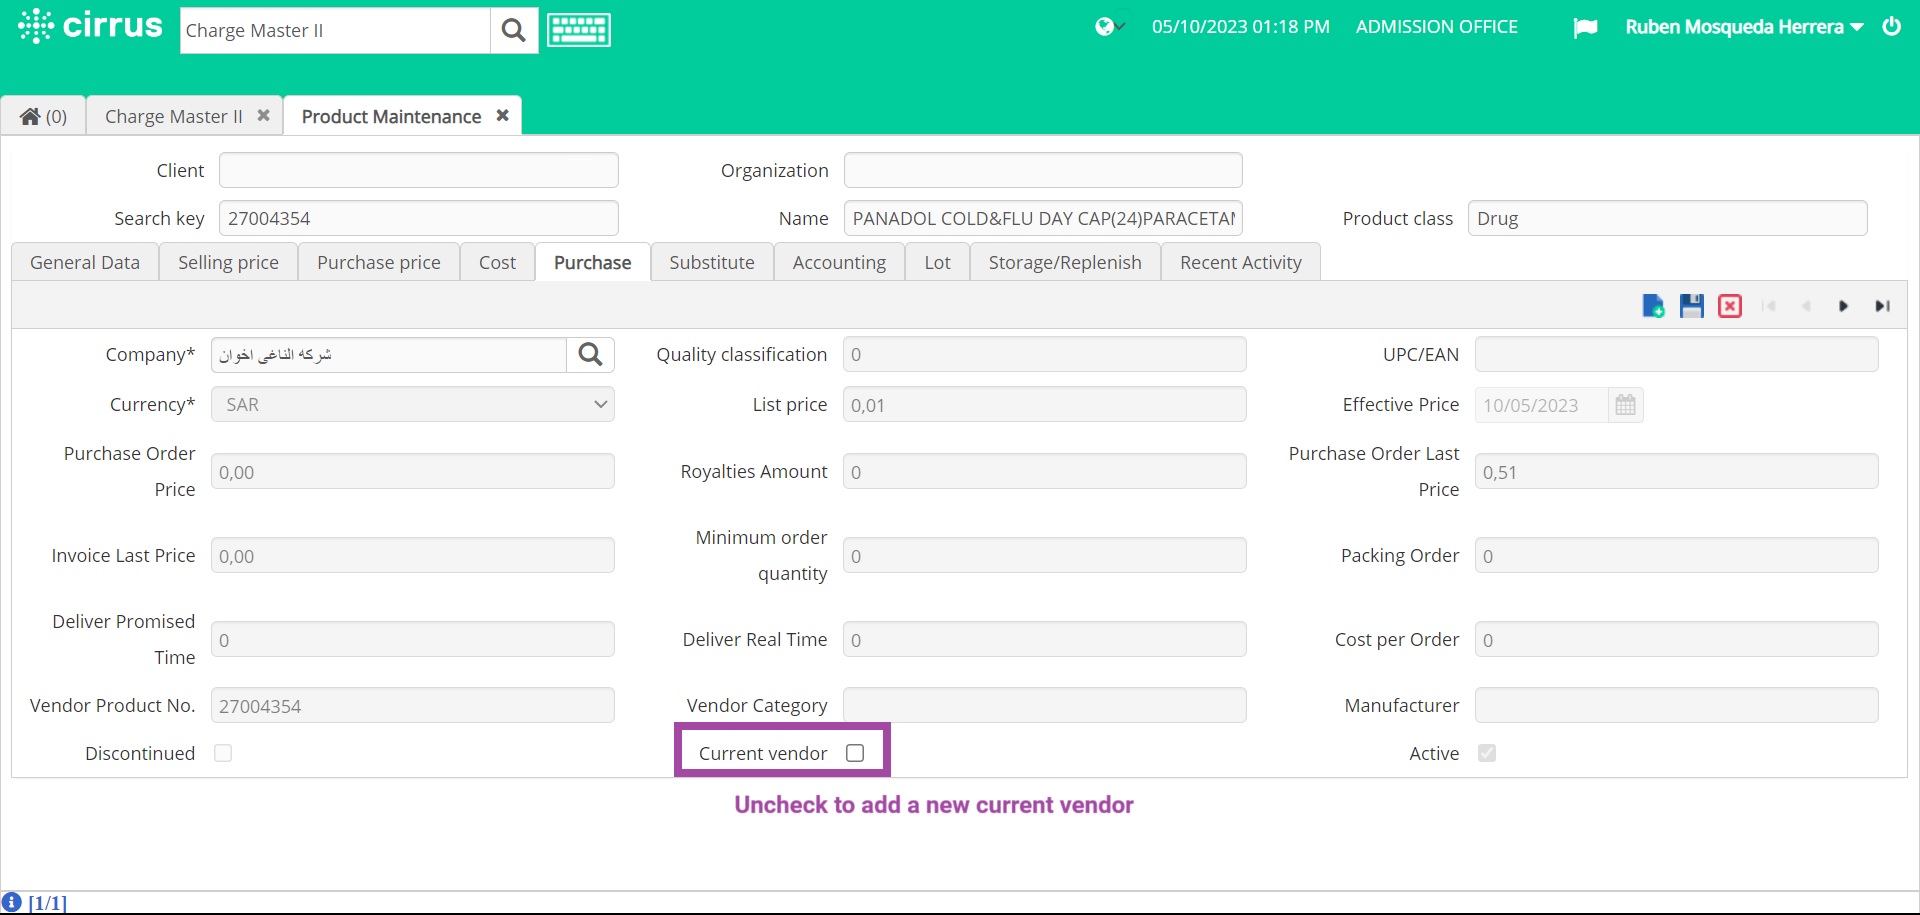1920x915 pixels.
Task: Log out using the power icon
Action: (1892, 27)
